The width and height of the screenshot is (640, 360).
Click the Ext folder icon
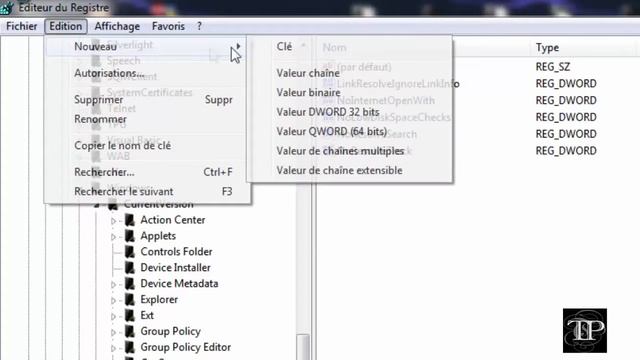point(130,316)
